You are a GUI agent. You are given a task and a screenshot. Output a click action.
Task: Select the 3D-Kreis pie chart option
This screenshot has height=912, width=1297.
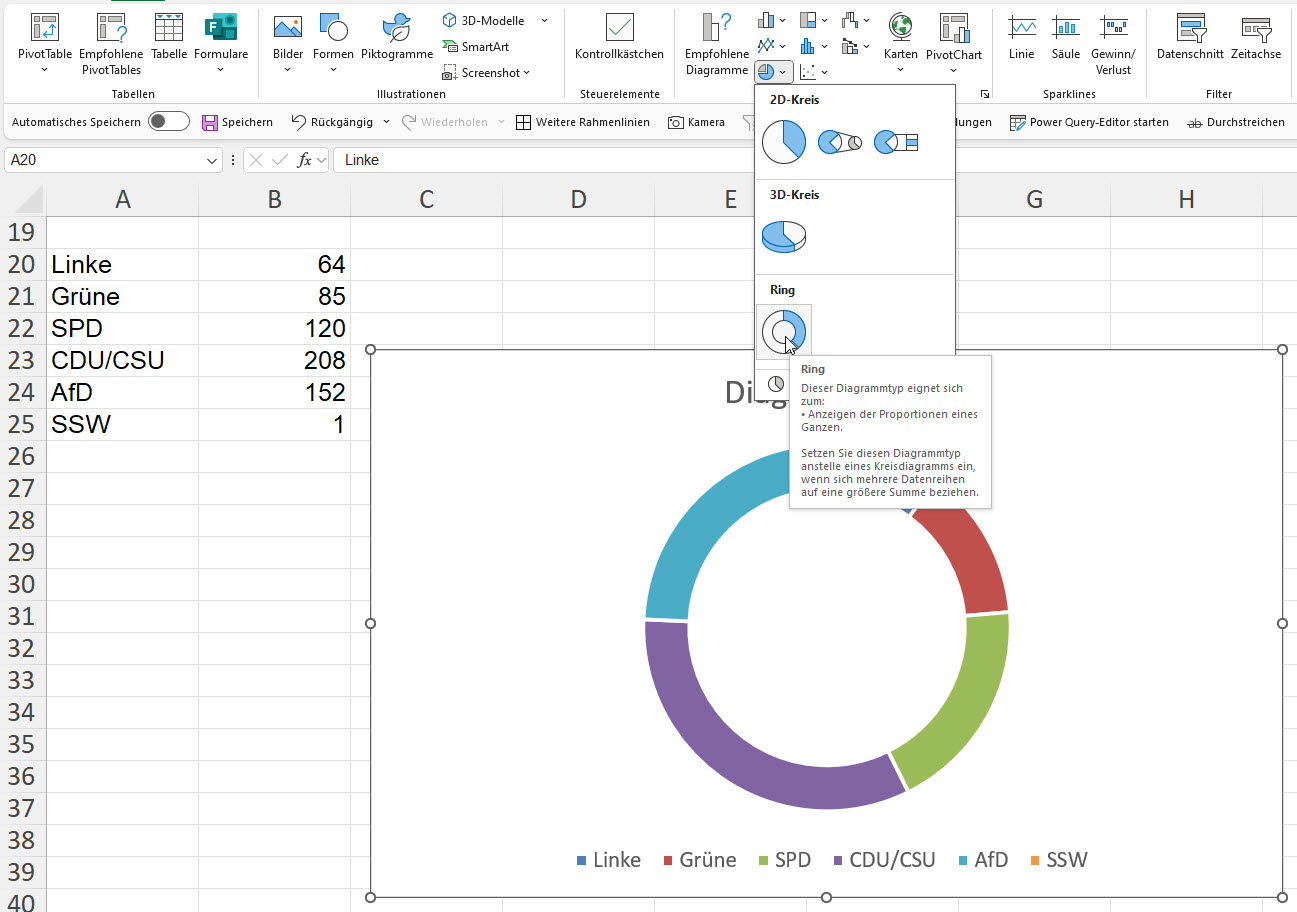click(783, 236)
